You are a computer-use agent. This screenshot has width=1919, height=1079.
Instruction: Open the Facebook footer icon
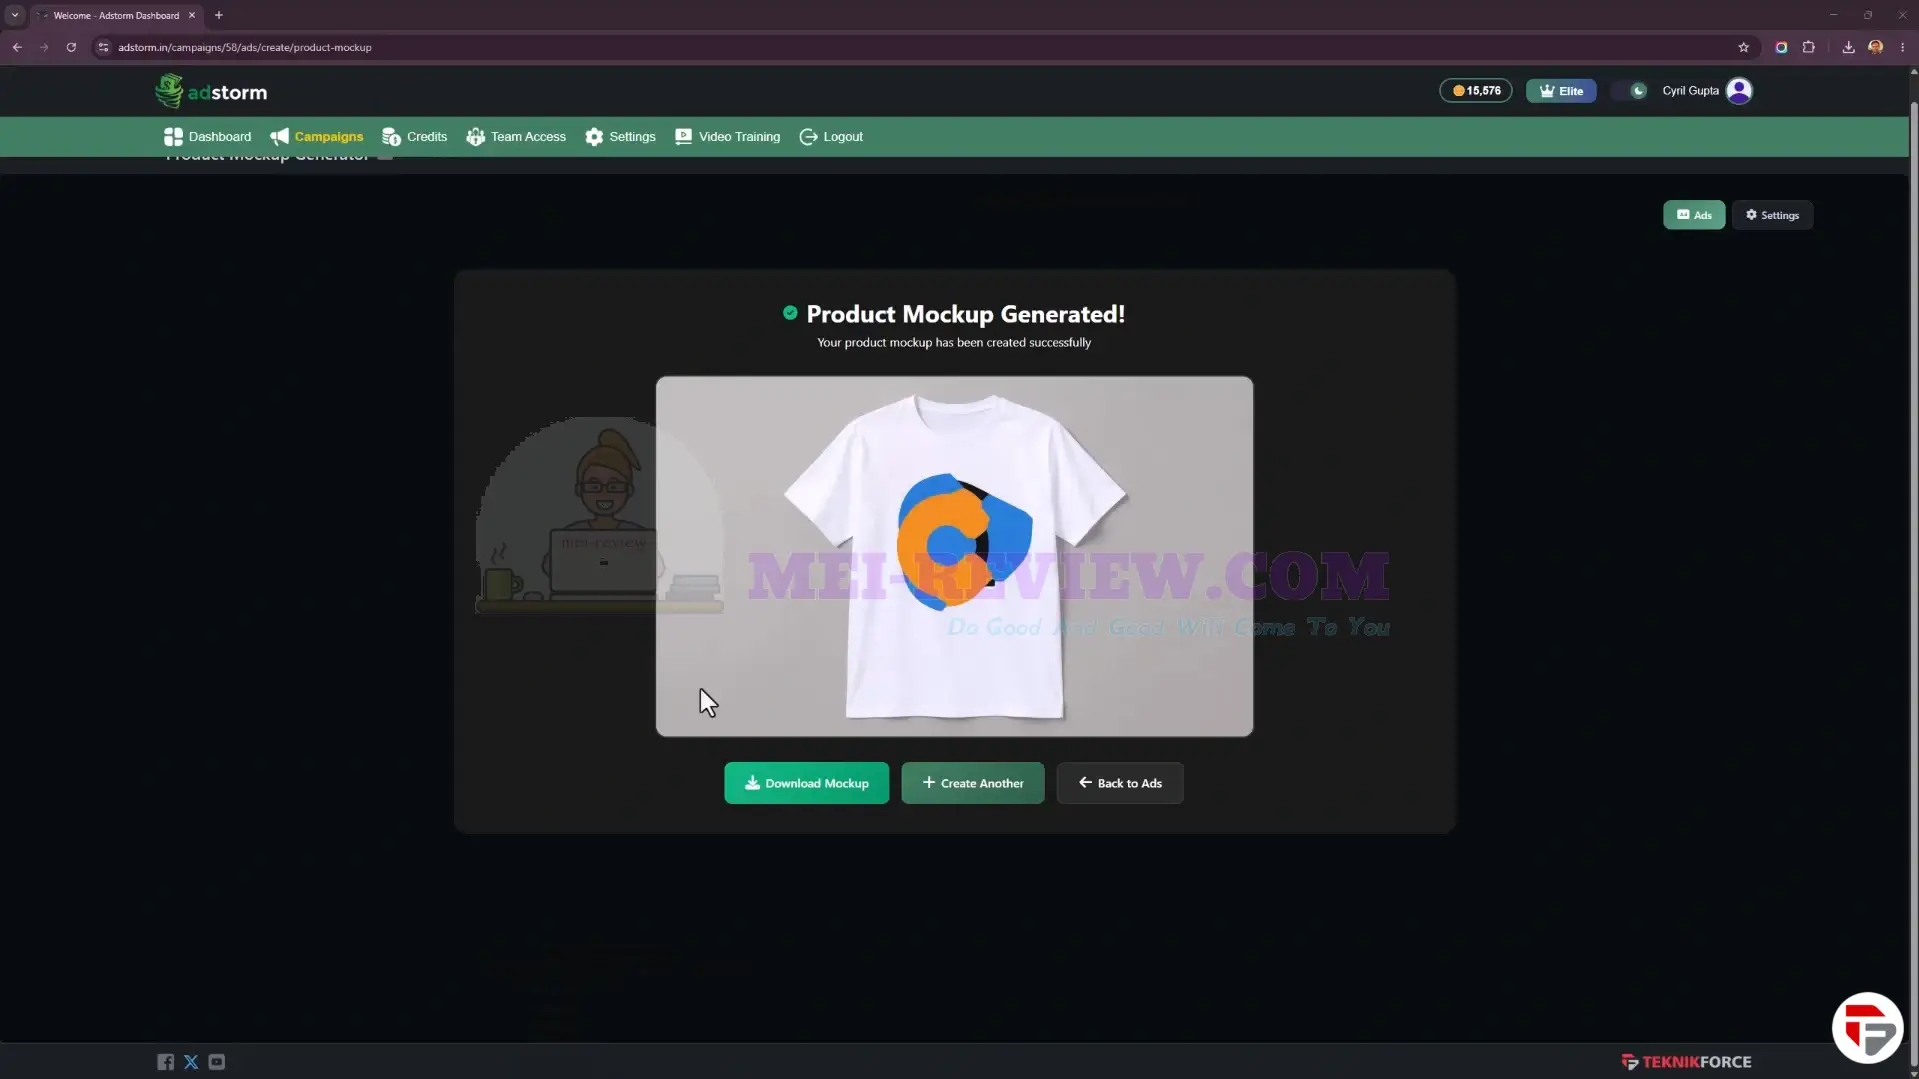tap(165, 1062)
